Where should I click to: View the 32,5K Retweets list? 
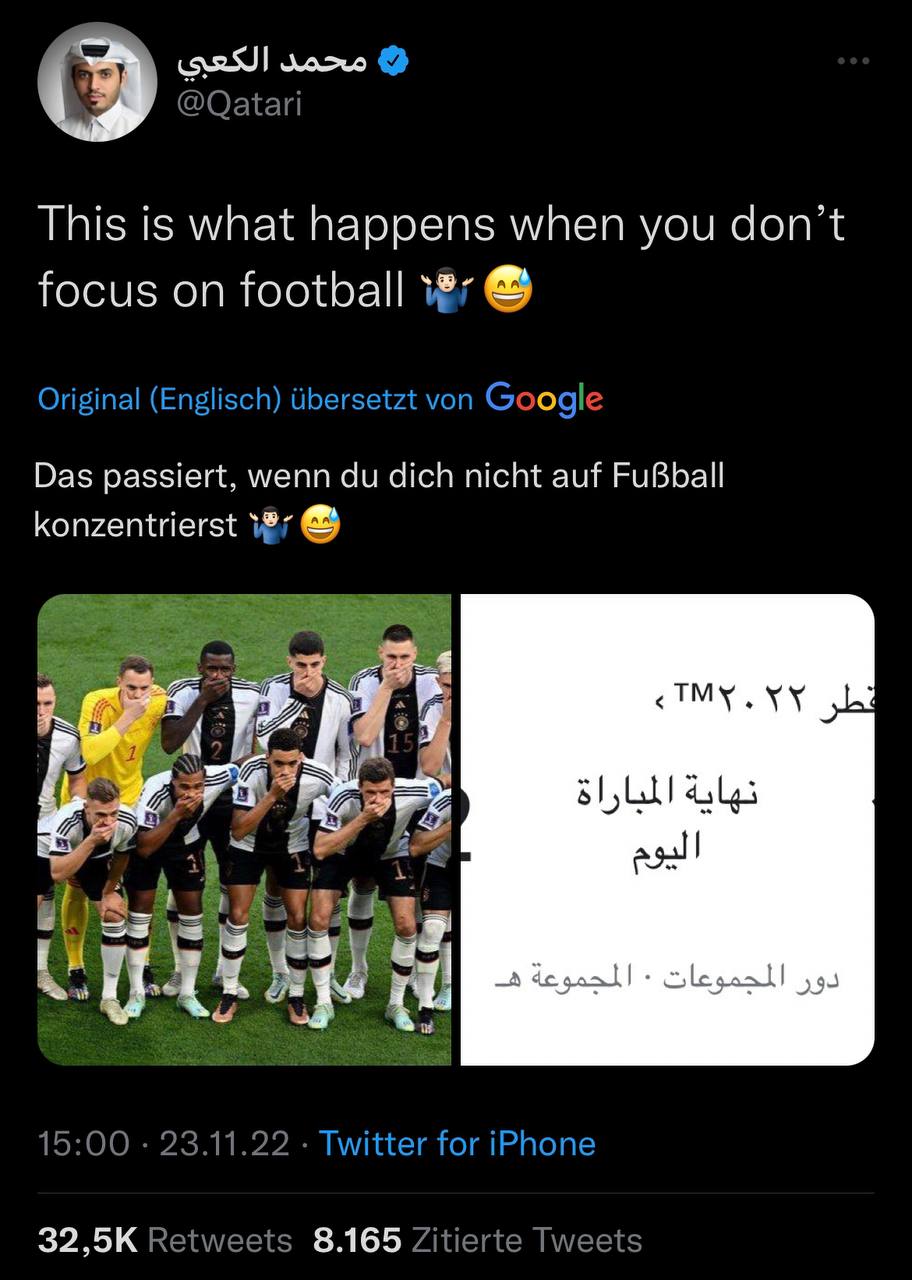click(165, 1240)
